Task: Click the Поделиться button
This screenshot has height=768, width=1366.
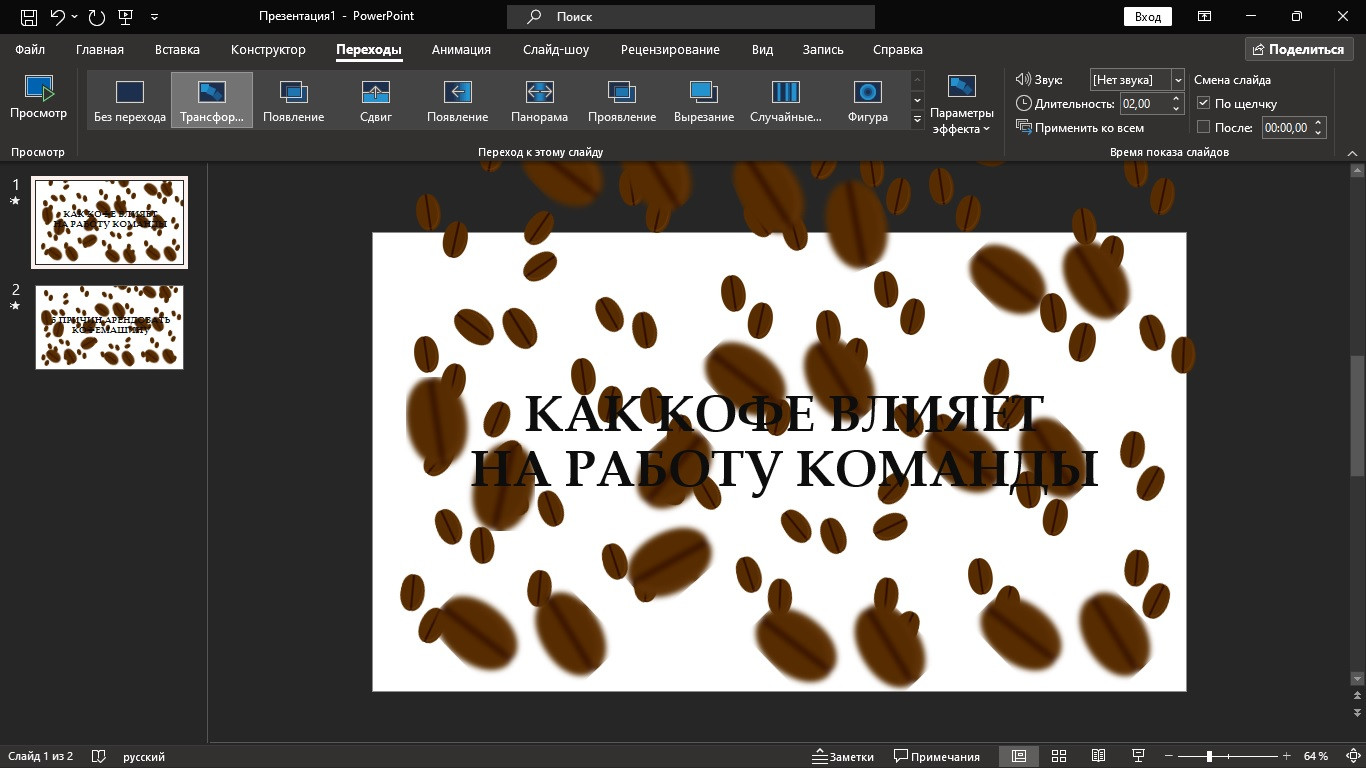Action: pos(1298,49)
